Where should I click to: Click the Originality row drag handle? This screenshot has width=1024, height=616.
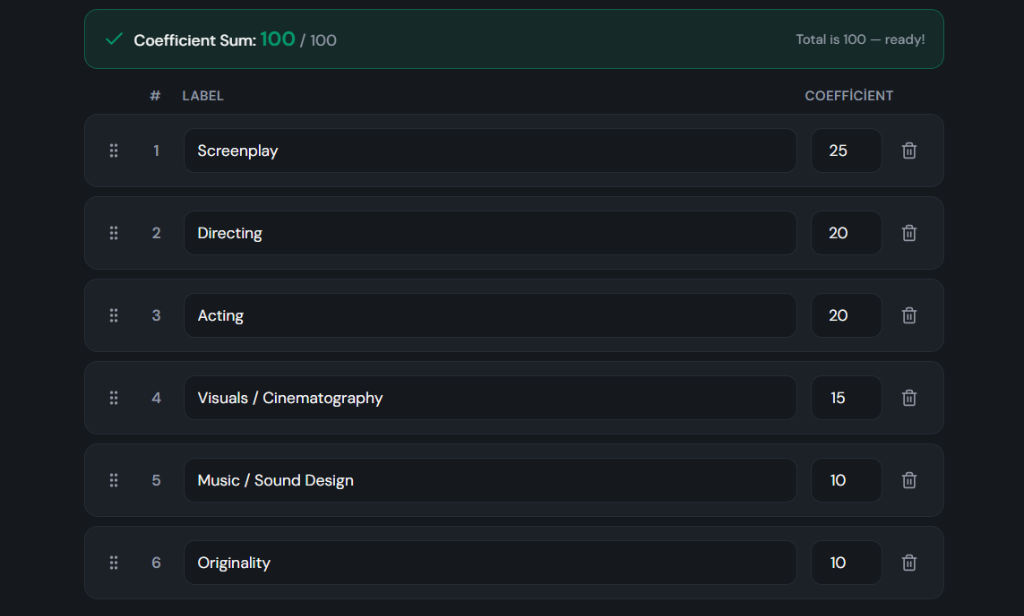(x=114, y=562)
